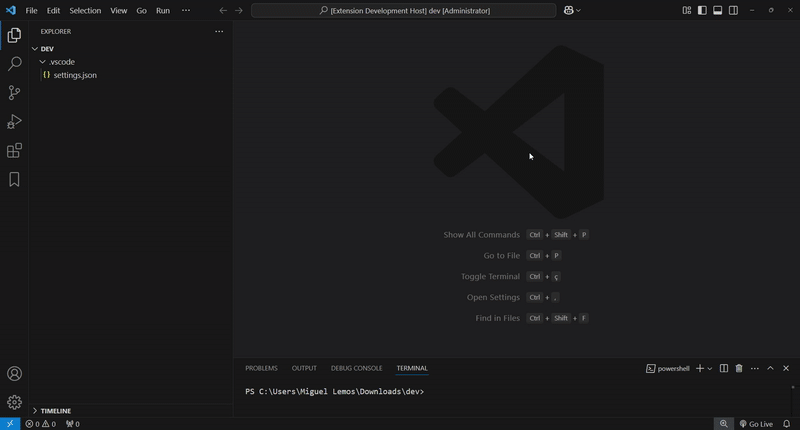
Task: Maximize the panel with up chevron
Action: coord(770,368)
